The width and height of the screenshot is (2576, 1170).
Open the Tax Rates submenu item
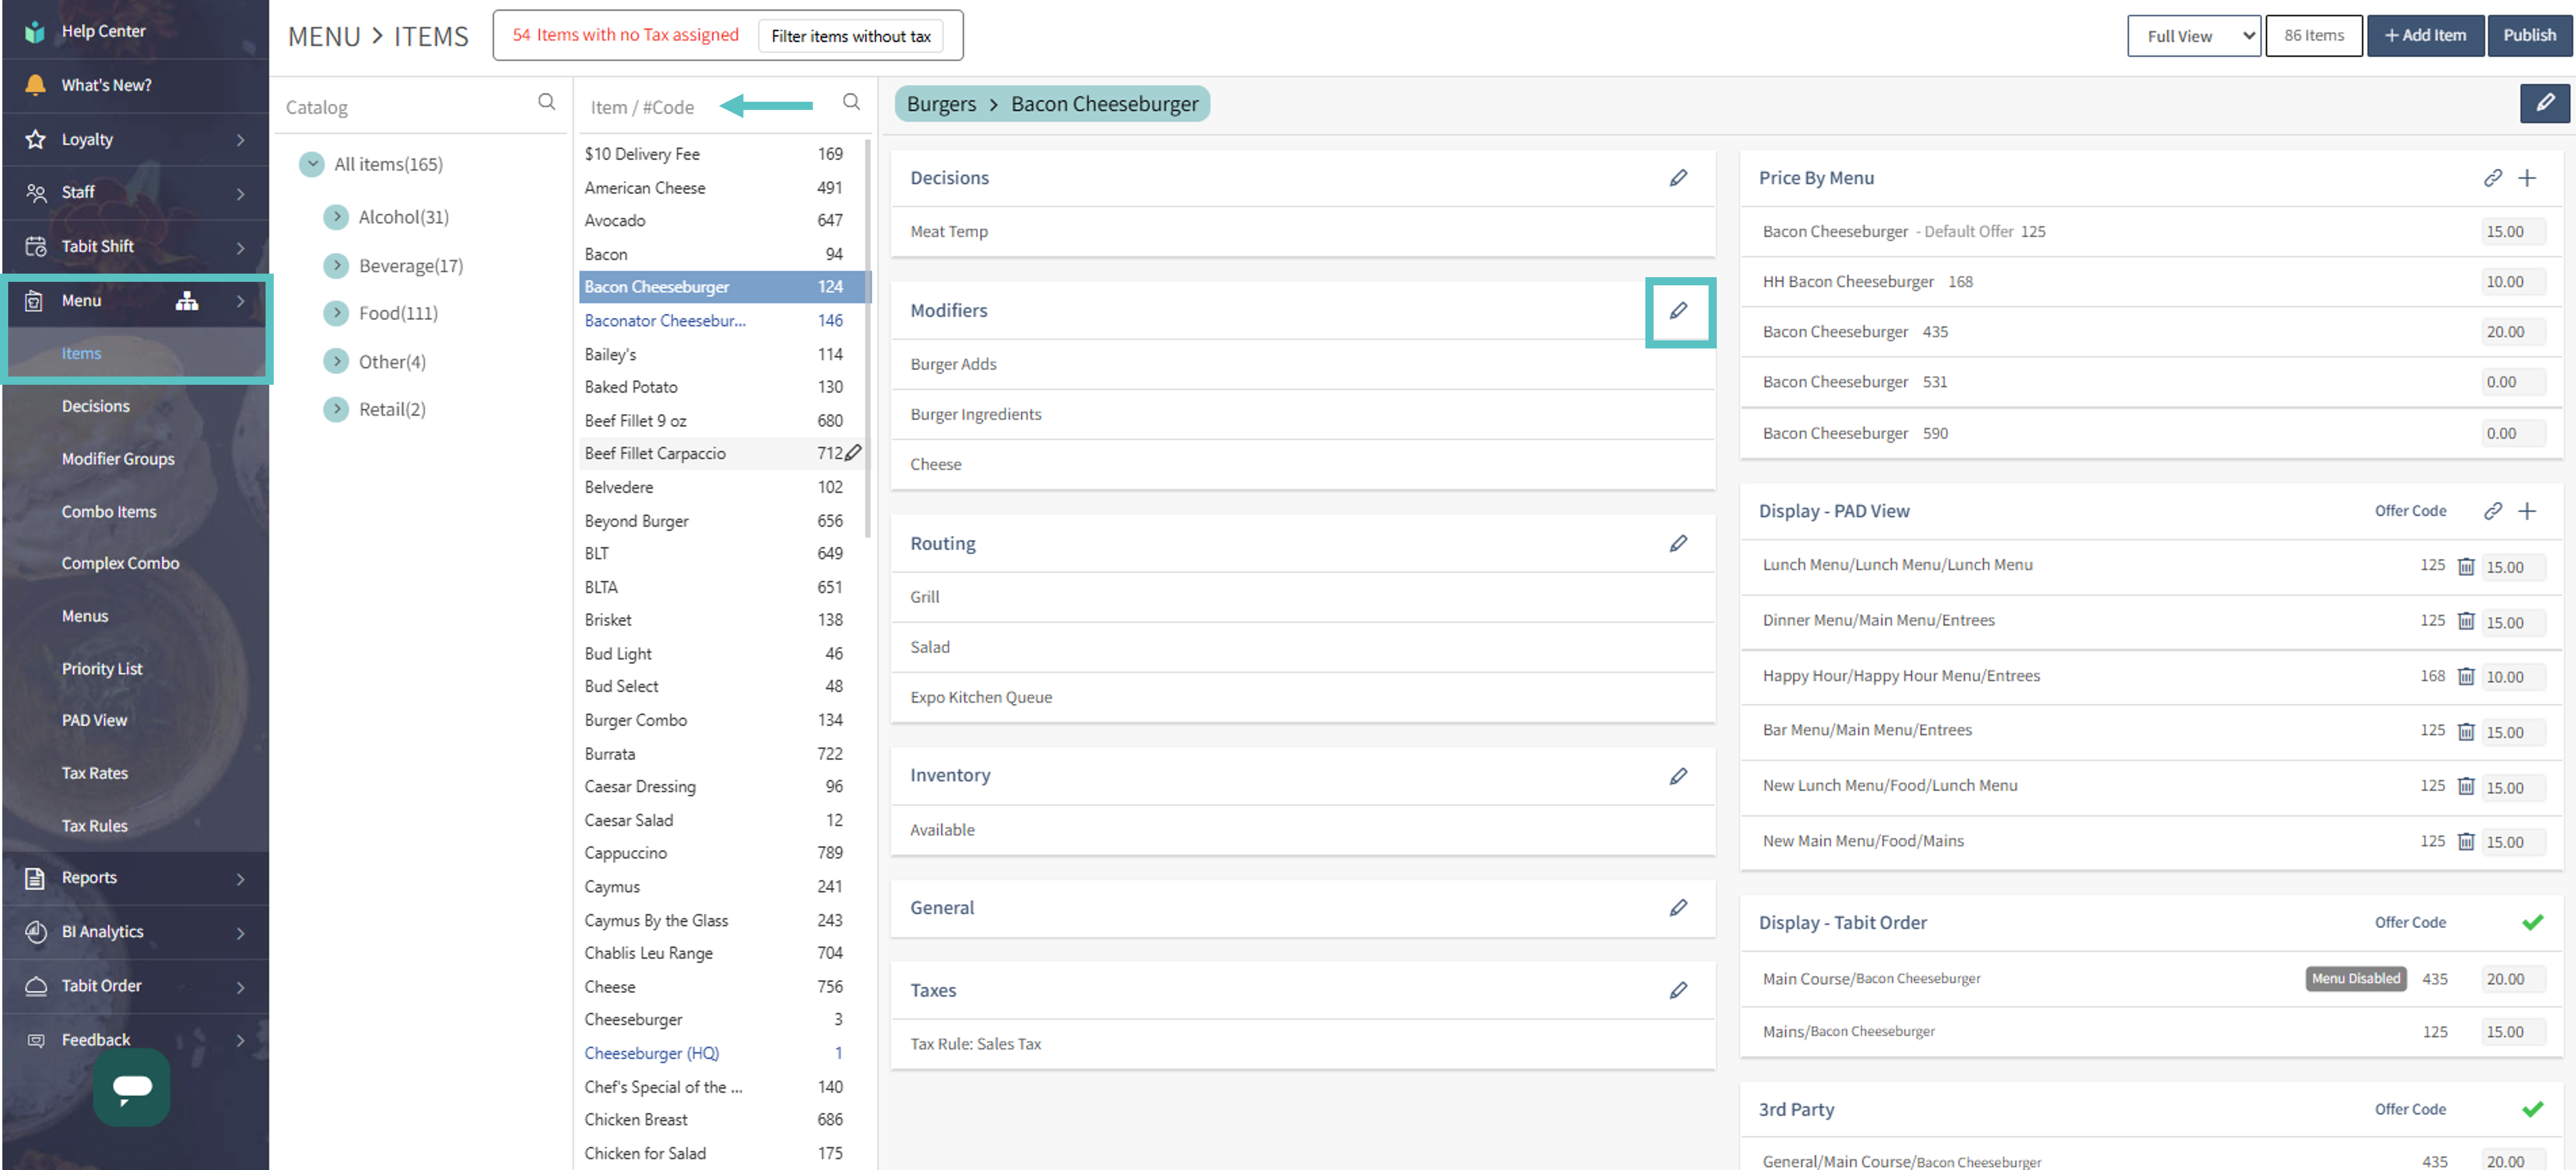click(95, 774)
